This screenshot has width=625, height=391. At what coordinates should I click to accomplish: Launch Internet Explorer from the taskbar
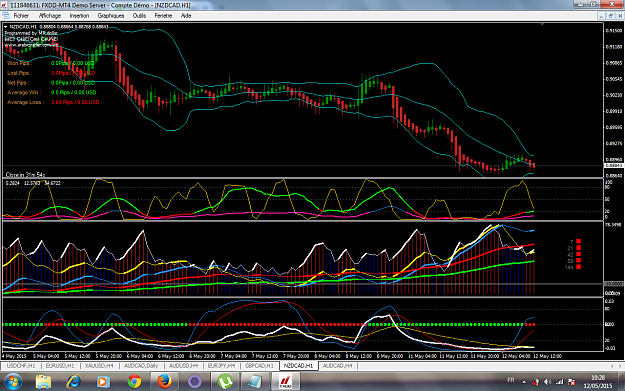(74, 382)
